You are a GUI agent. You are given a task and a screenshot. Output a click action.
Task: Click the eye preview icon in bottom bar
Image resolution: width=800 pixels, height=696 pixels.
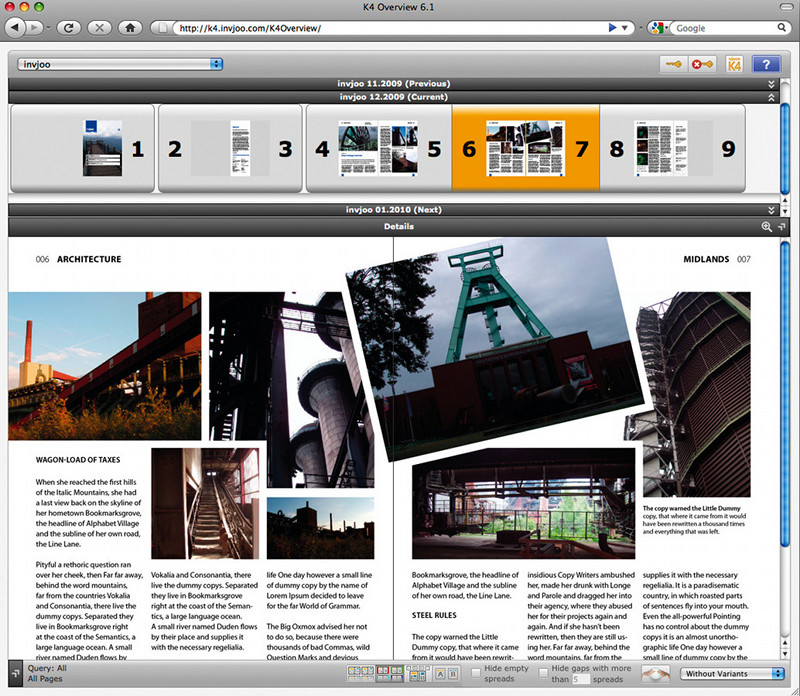pos(655,674)
